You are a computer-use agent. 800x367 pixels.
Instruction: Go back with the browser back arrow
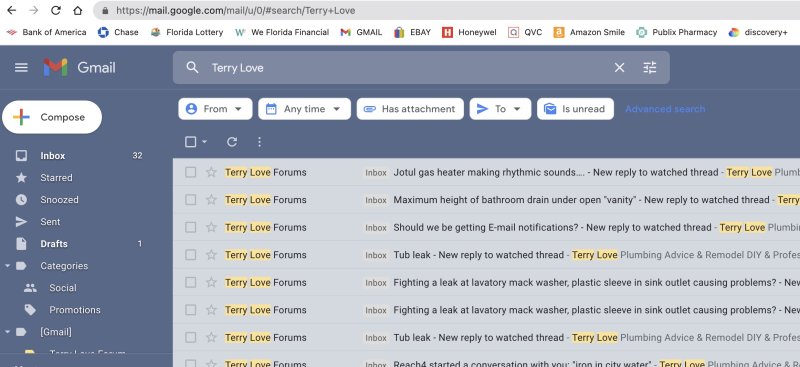pos(11,10)
